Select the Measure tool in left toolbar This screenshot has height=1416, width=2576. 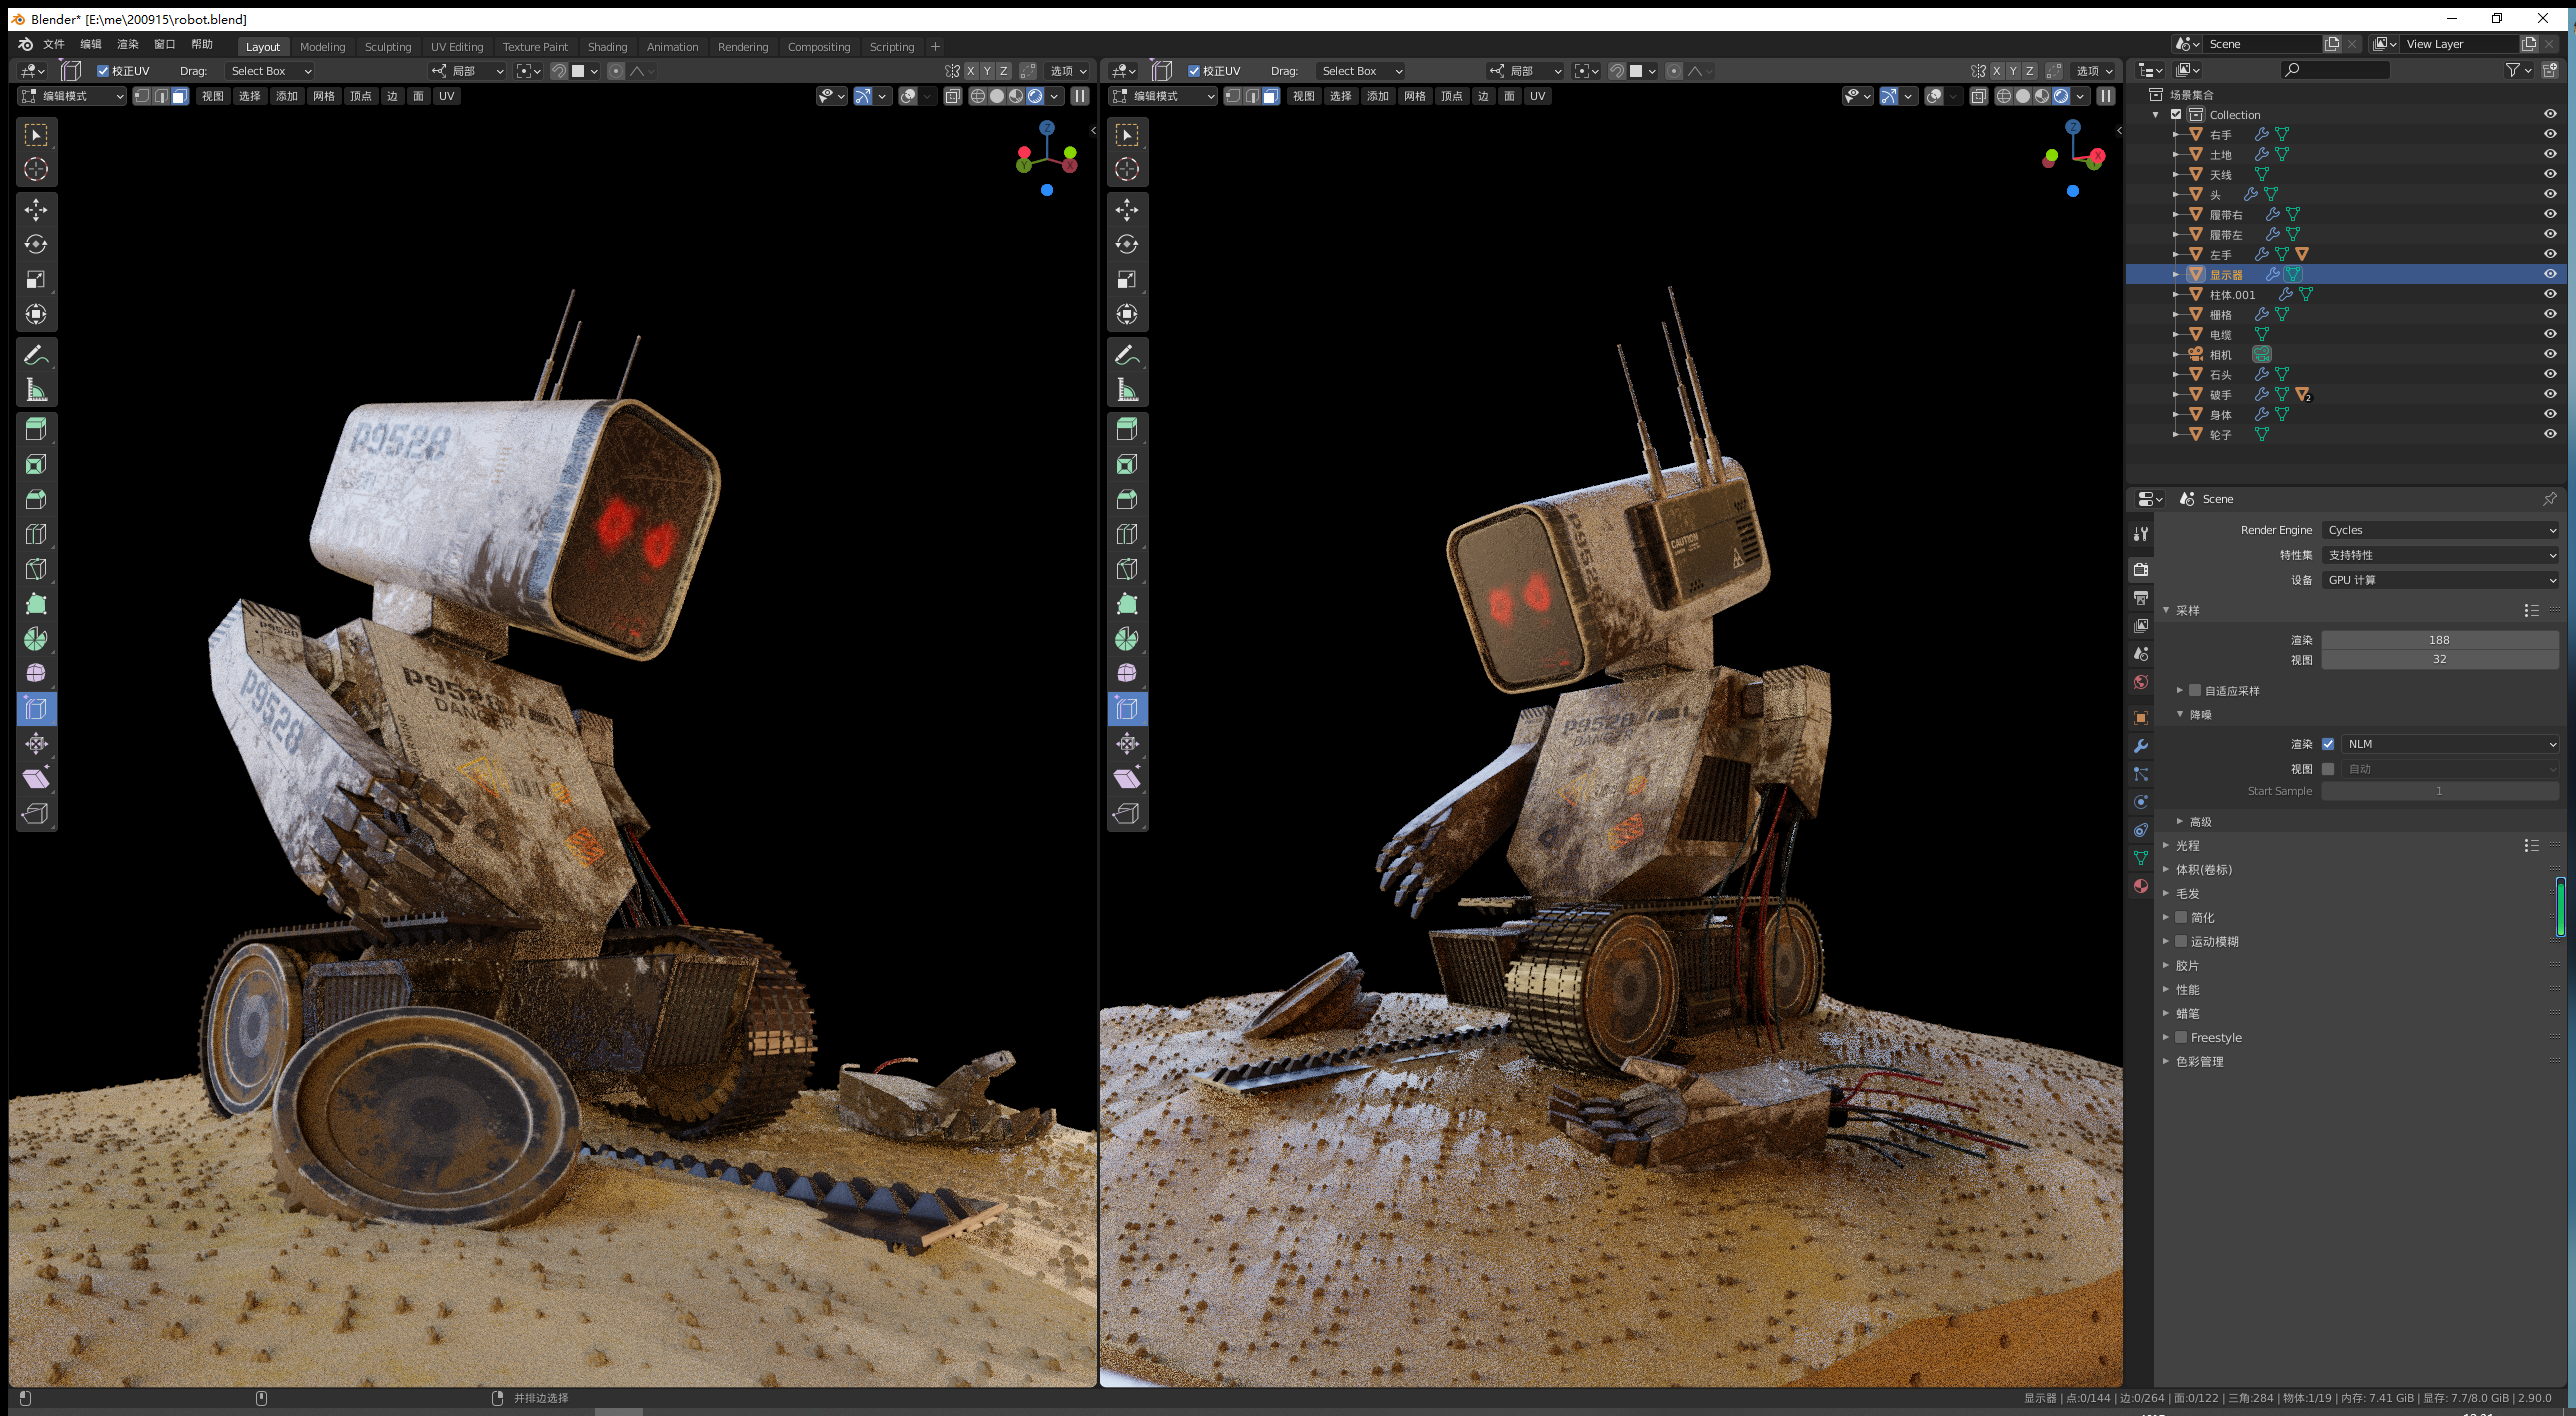pyautogui.click(x=37, y=388)
